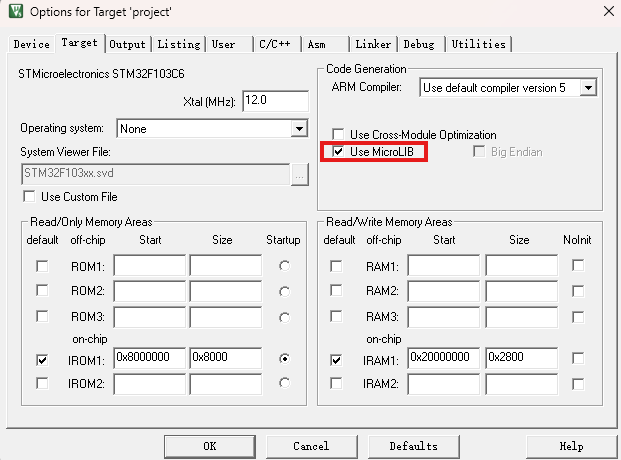The height and width of the screenshot is (460, 621).
Task: Select the Target tab
Action: coord(80,42)
